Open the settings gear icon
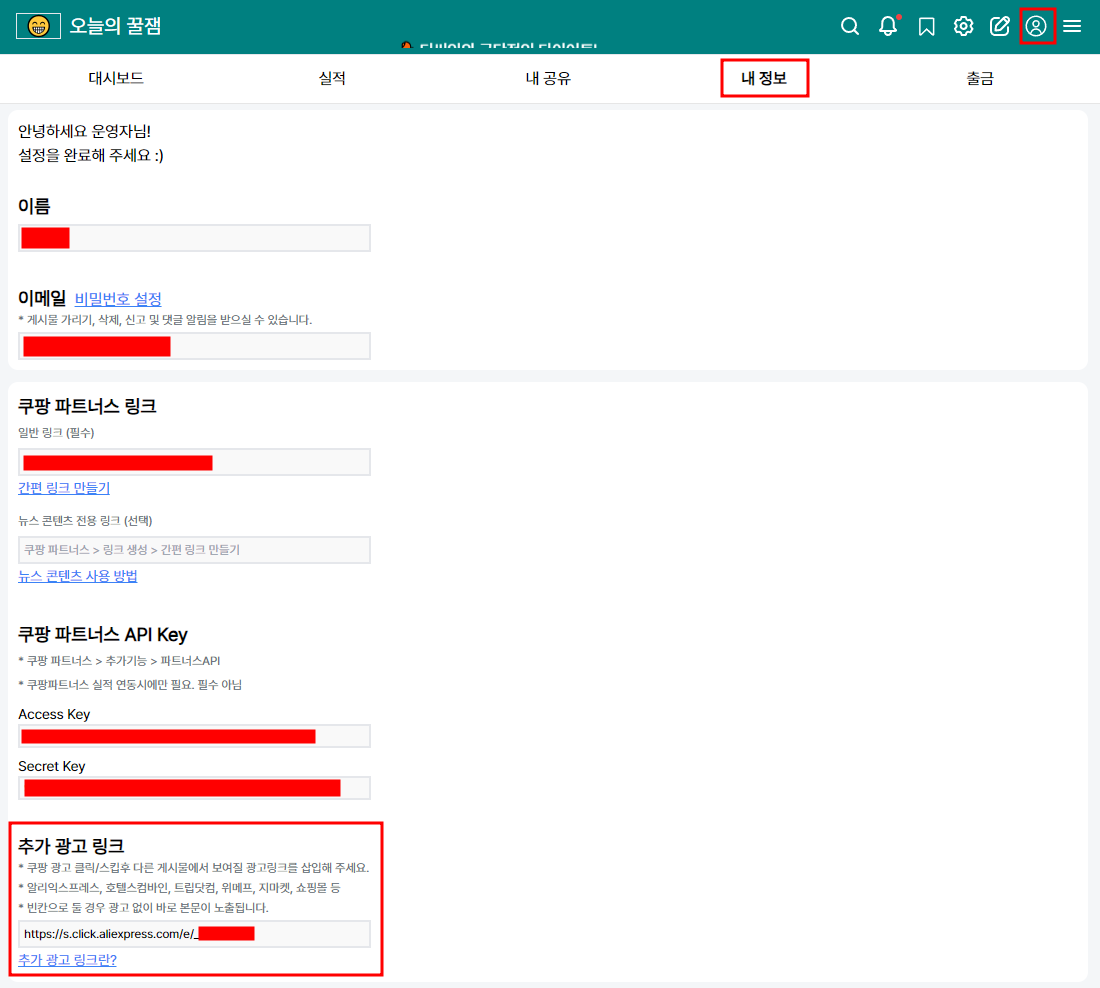 (x=963, y=27)
